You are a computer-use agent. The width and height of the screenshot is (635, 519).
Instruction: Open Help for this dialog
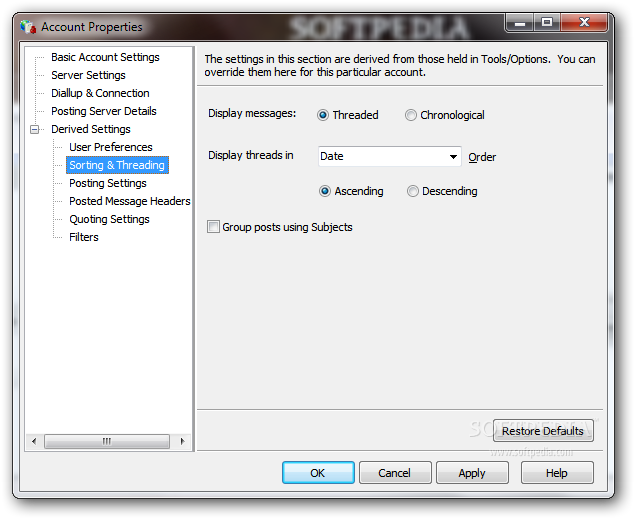pyautogui.click(x=557, y=473)
